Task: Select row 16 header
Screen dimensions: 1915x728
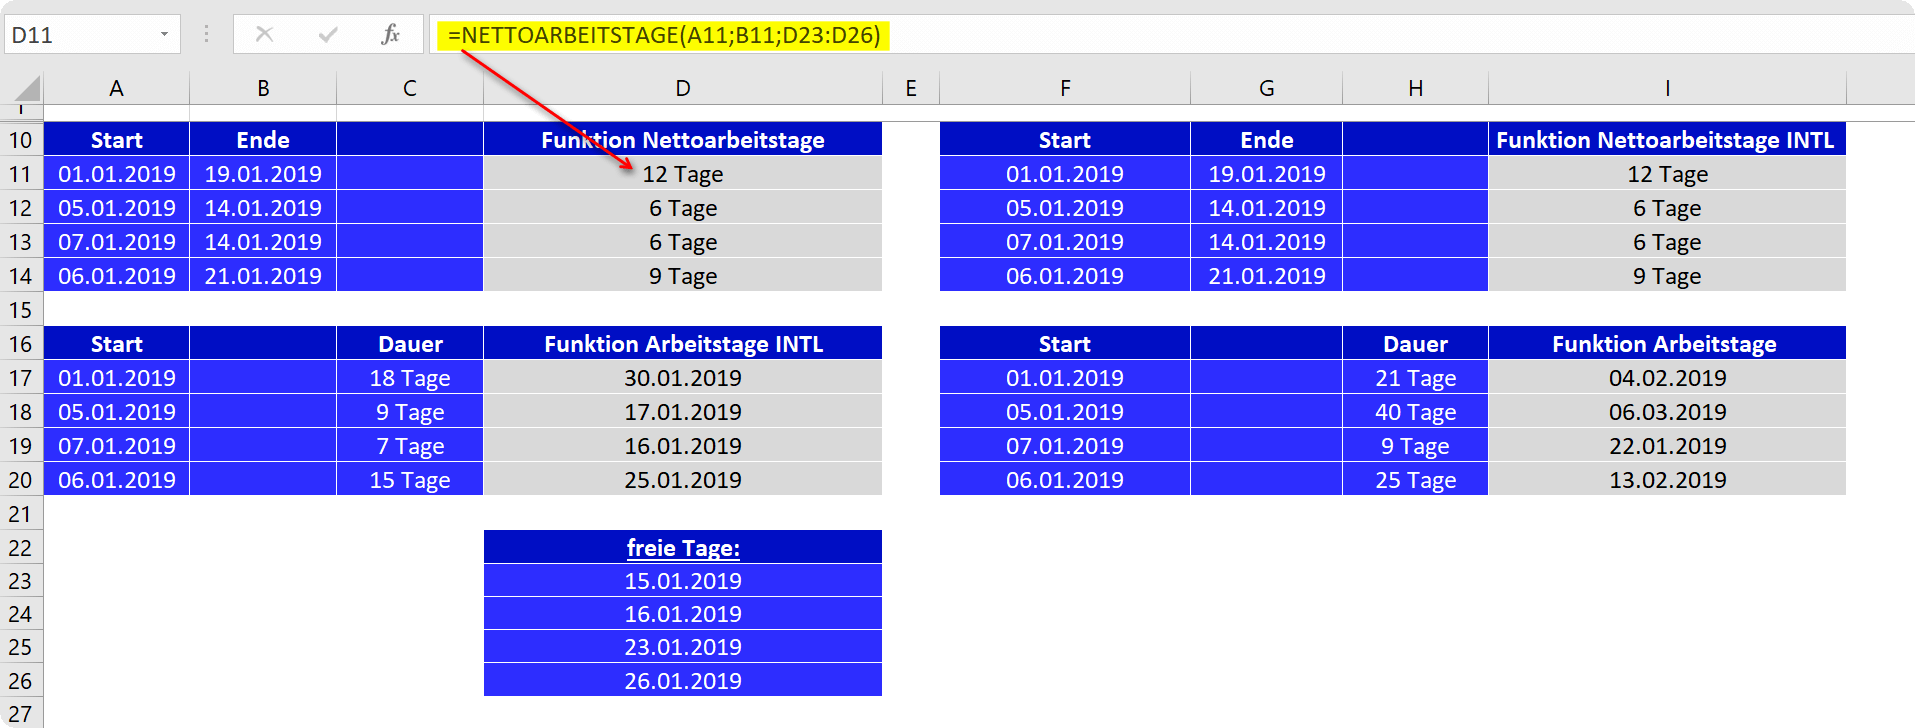Action: (21, 344)
